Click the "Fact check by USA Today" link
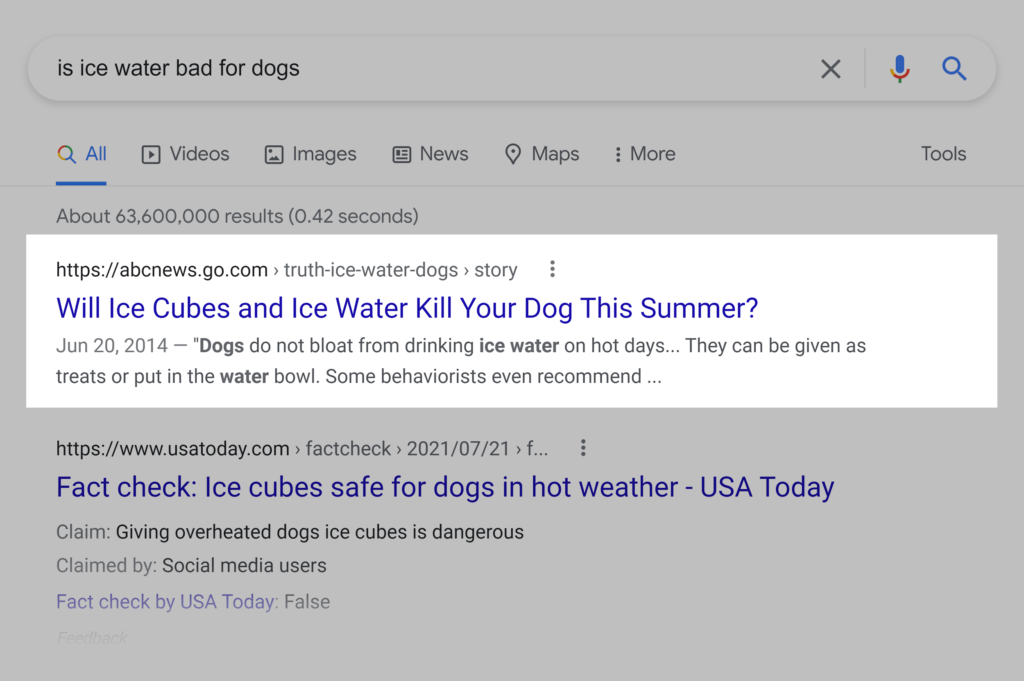This screenshot has width=1024, height=681. (x=165, y=602)
